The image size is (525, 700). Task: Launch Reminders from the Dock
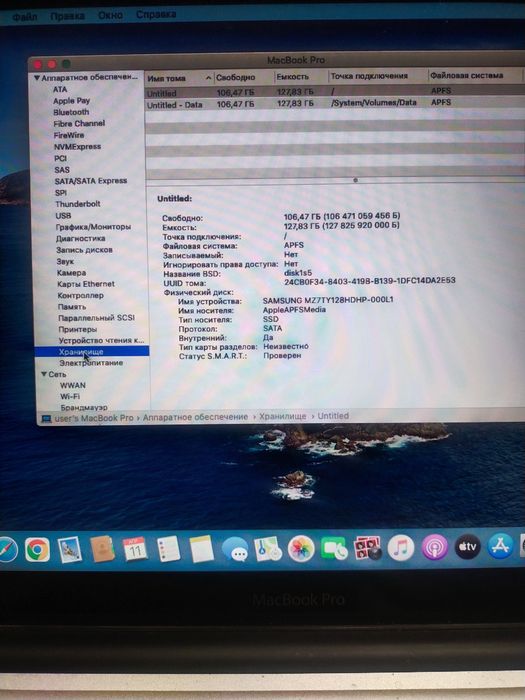pos(168,549)
